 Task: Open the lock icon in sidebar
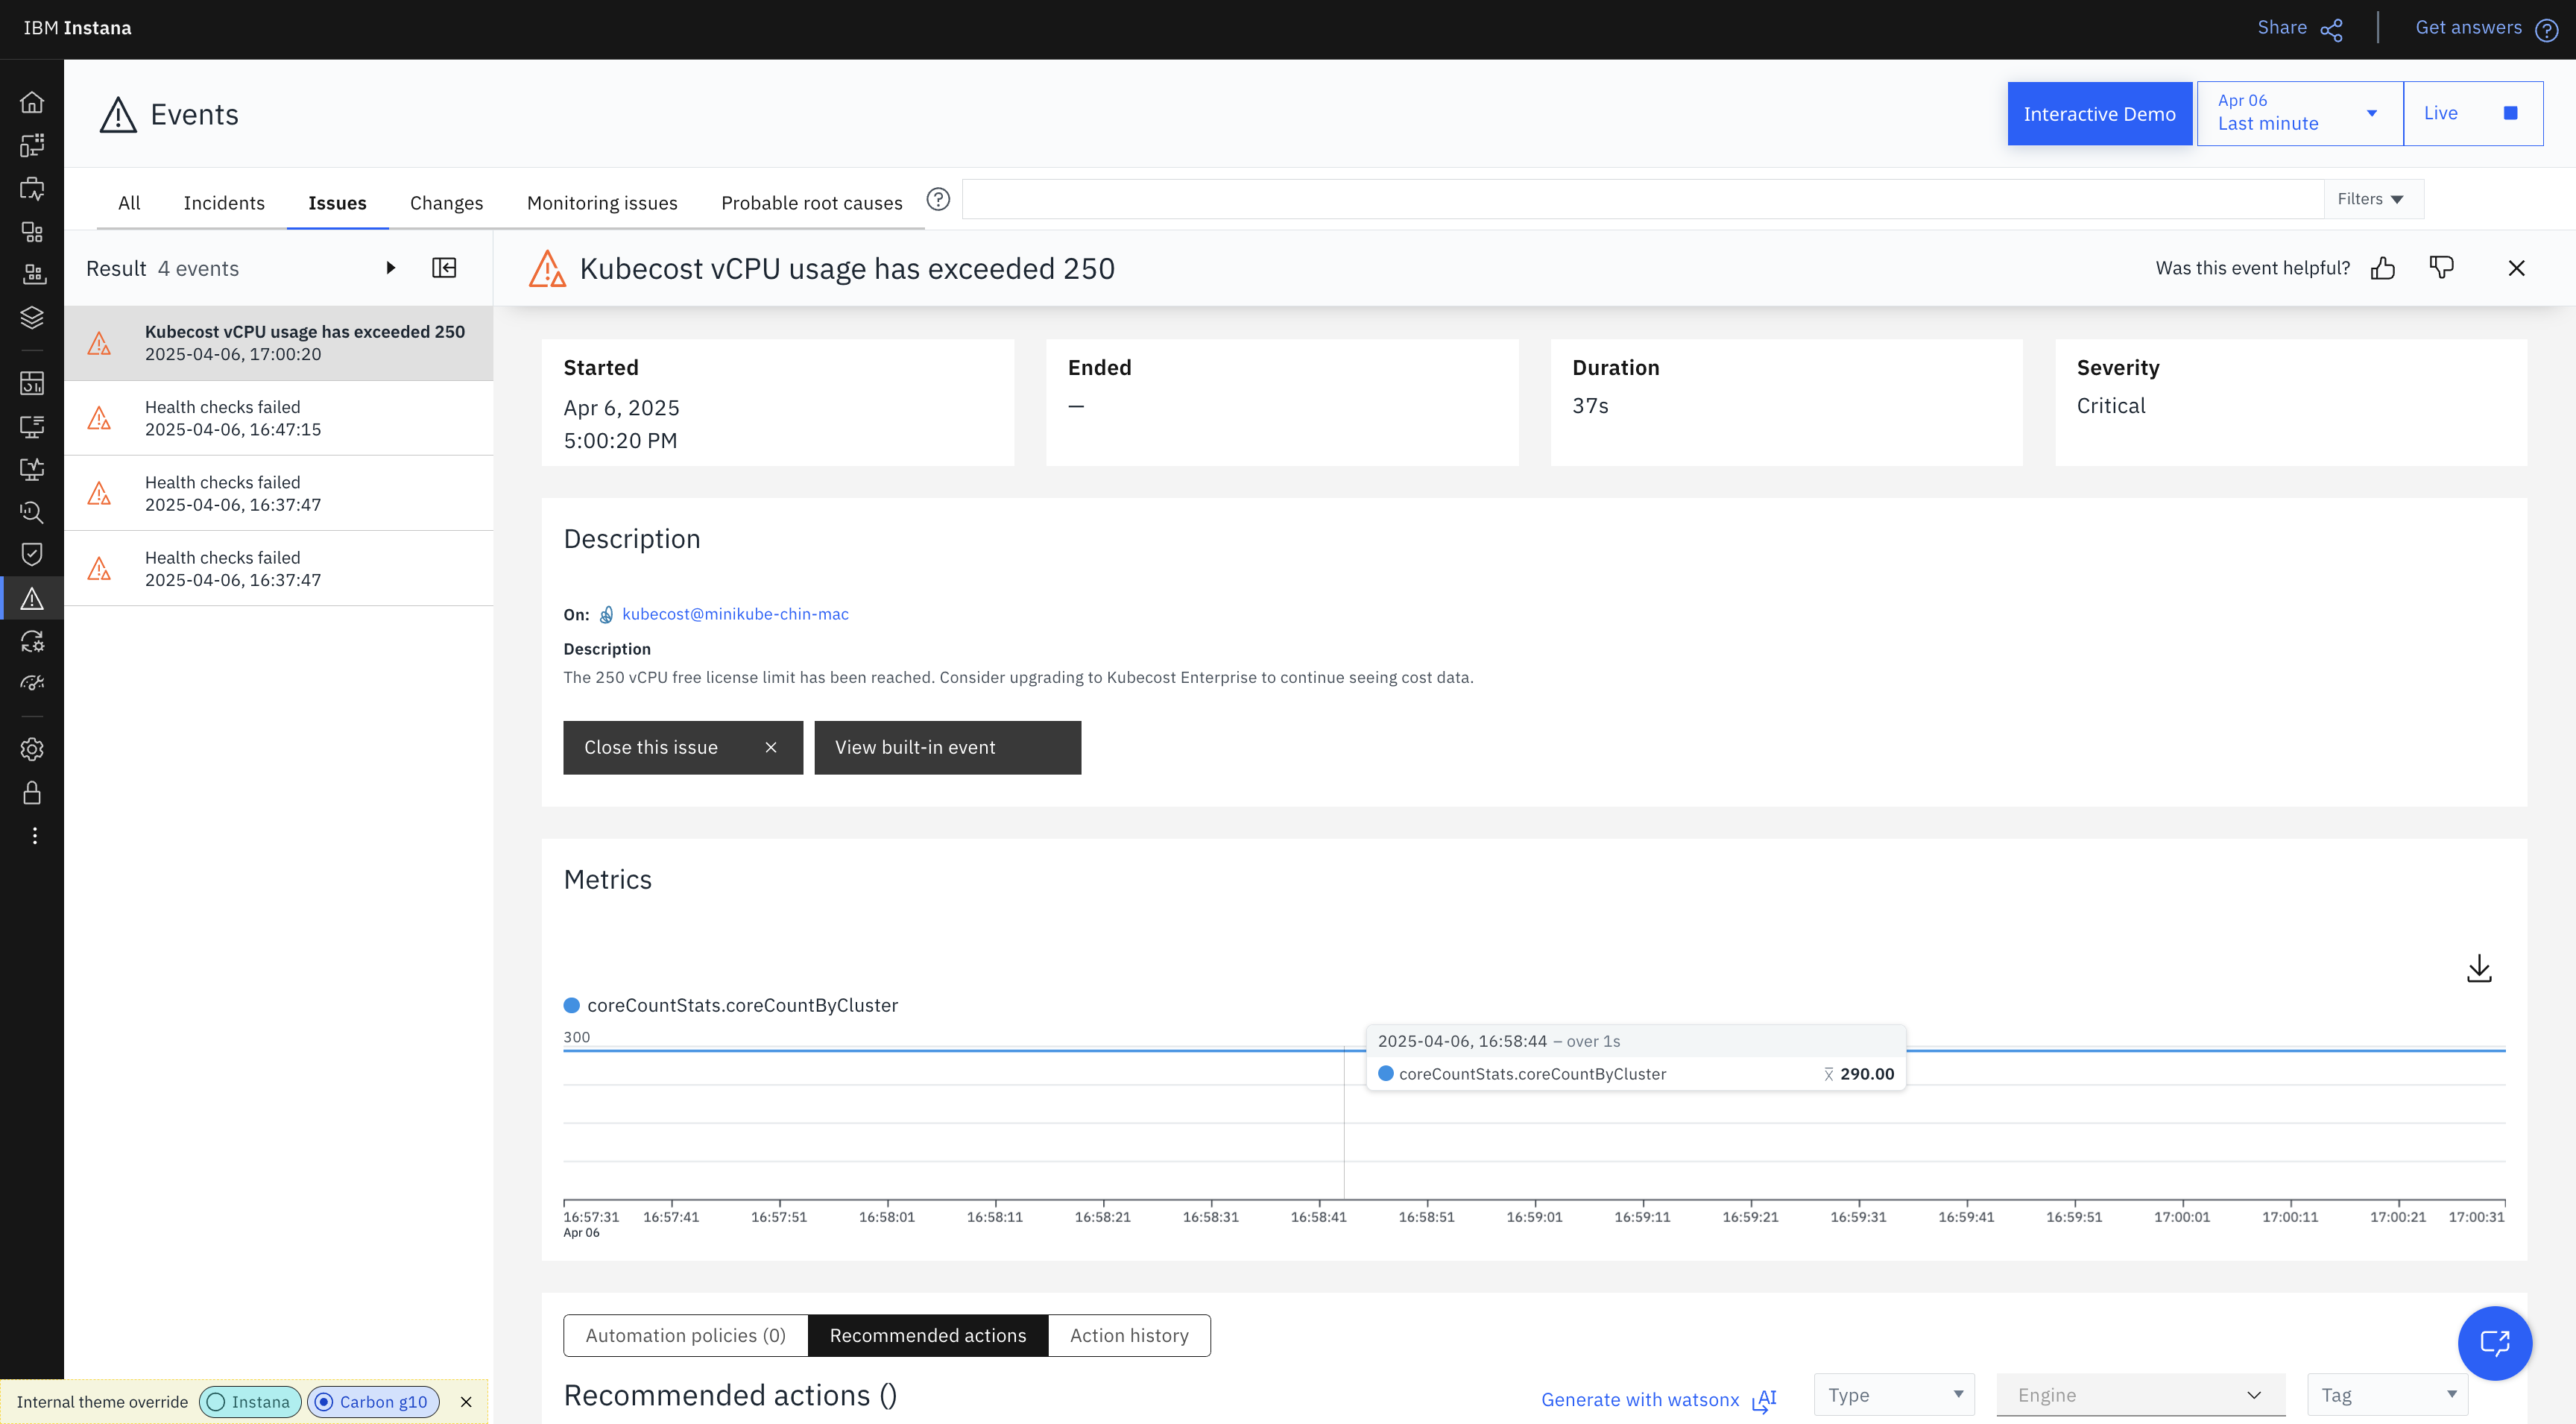(32, 792)
